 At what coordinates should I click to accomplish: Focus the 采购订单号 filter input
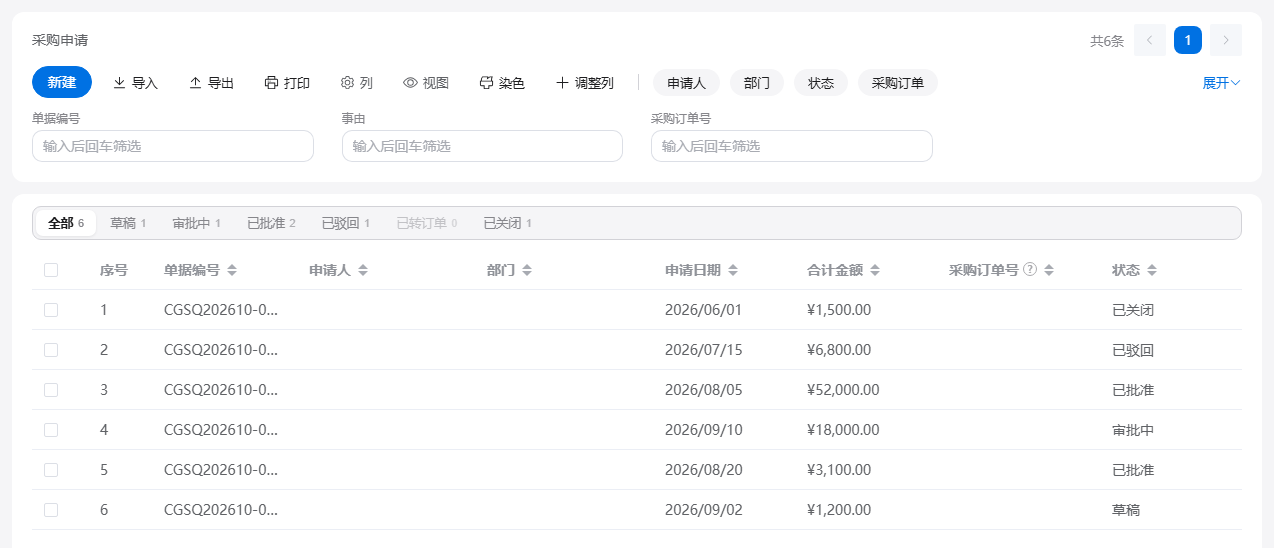point(792,146)
